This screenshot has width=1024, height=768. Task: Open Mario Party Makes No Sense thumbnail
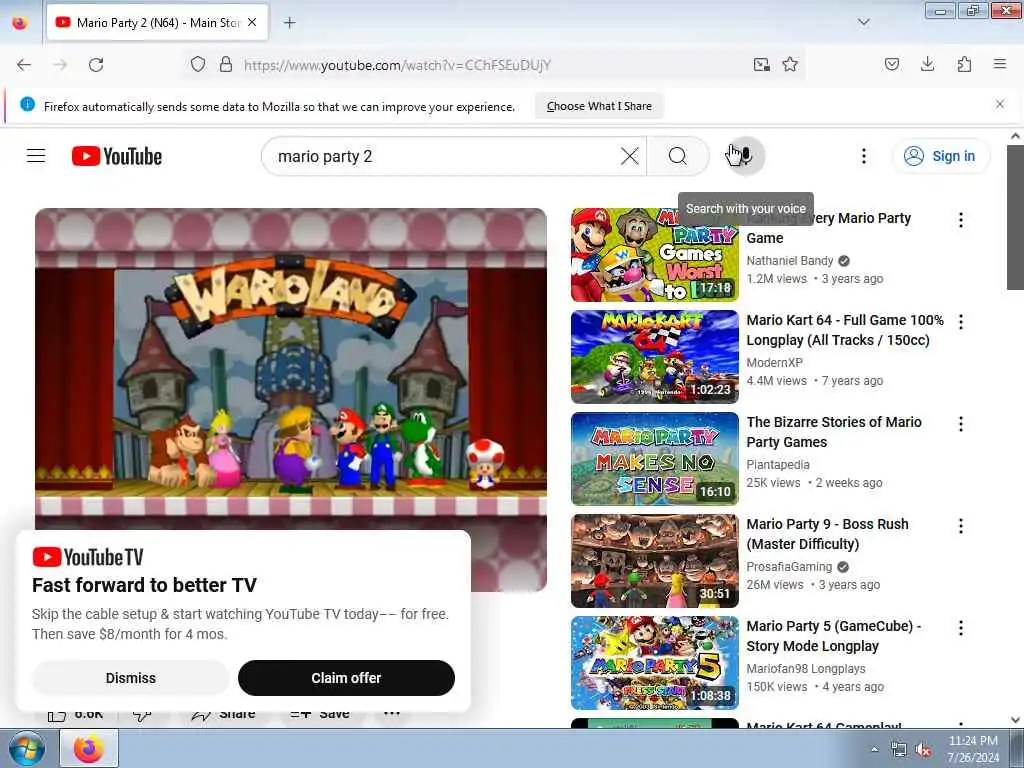tap(654, 458)
